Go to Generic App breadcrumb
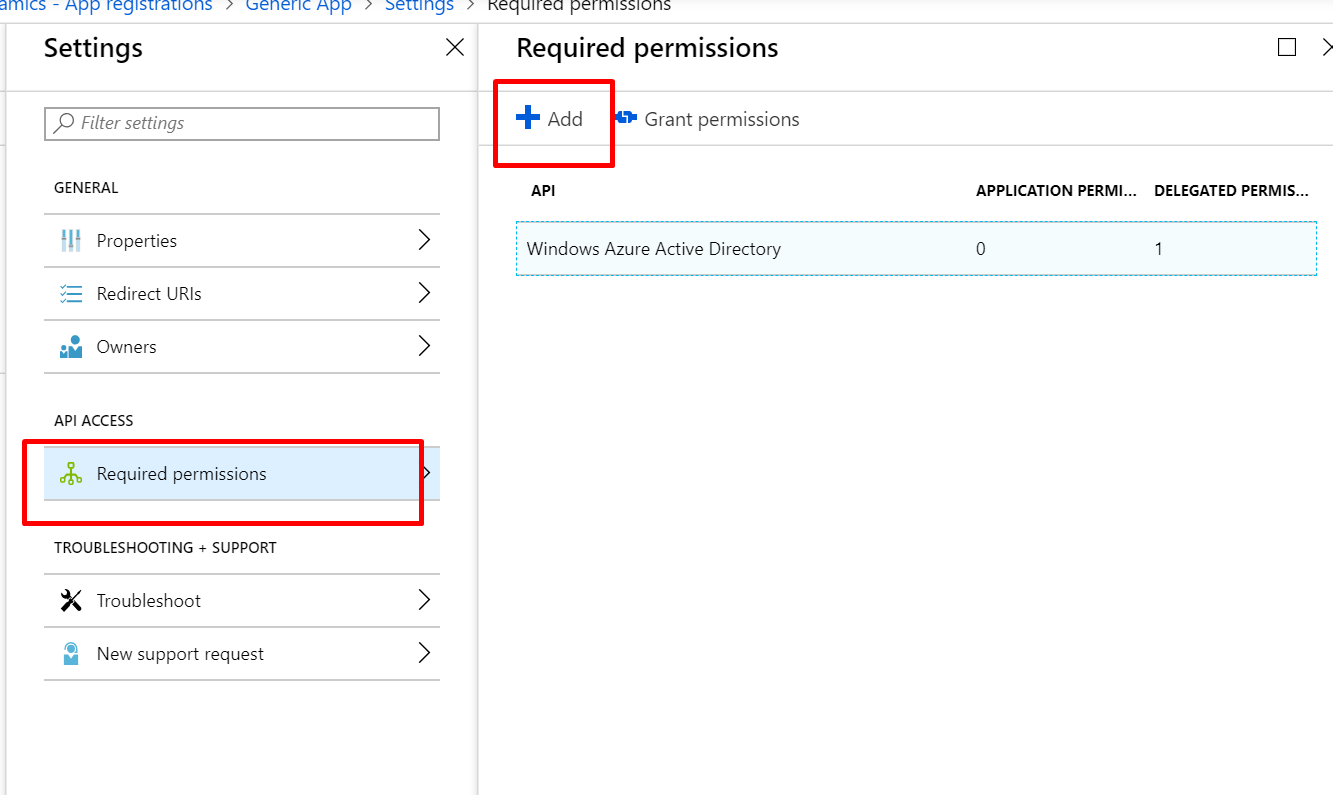This screenshot has width=1333, height=795. pyautogui.click(x=298, y=6)
